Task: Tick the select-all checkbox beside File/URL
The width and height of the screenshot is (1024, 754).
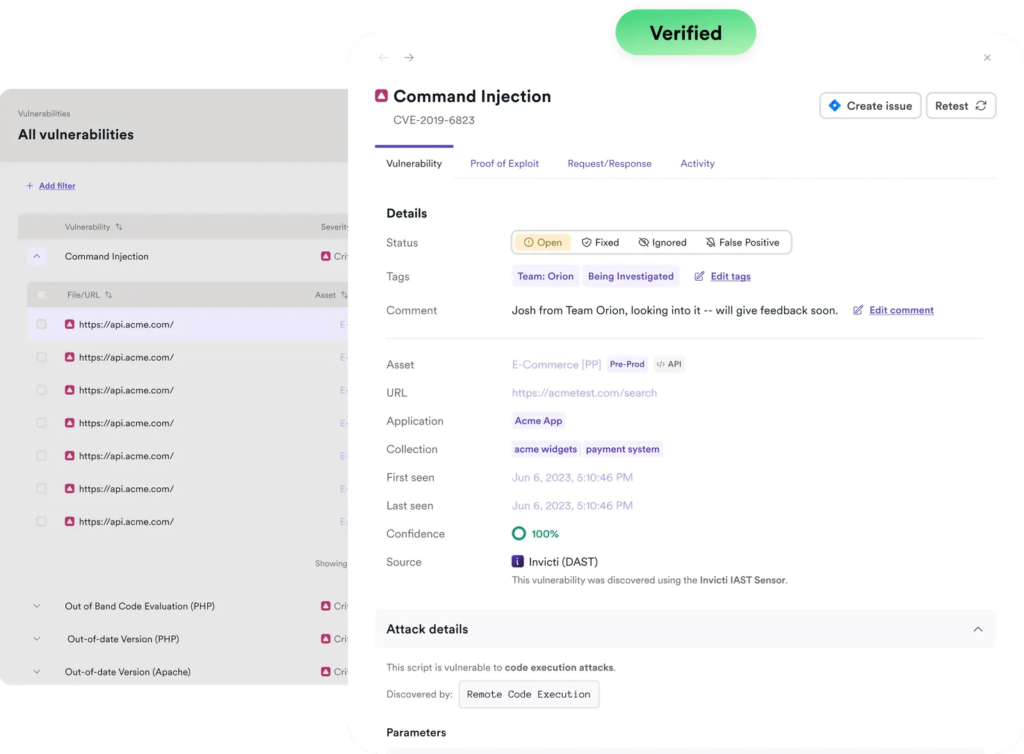Action: (x=42, y=295)
